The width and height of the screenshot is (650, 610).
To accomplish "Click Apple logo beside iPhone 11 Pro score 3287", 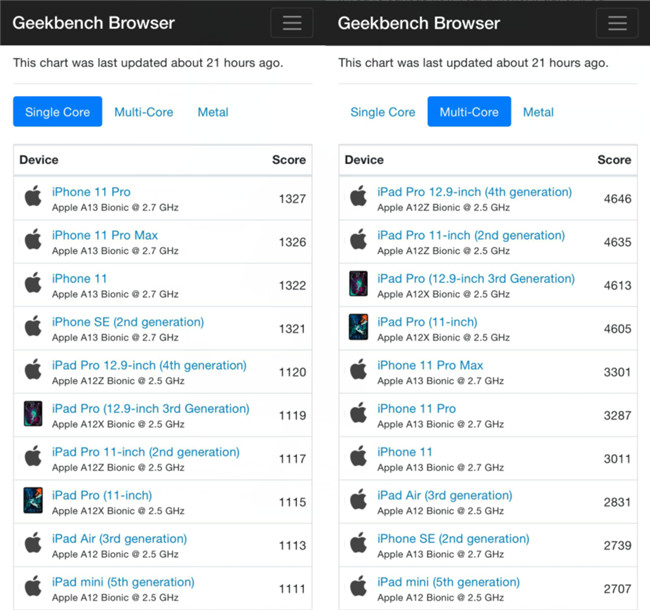I will point(359,412).
